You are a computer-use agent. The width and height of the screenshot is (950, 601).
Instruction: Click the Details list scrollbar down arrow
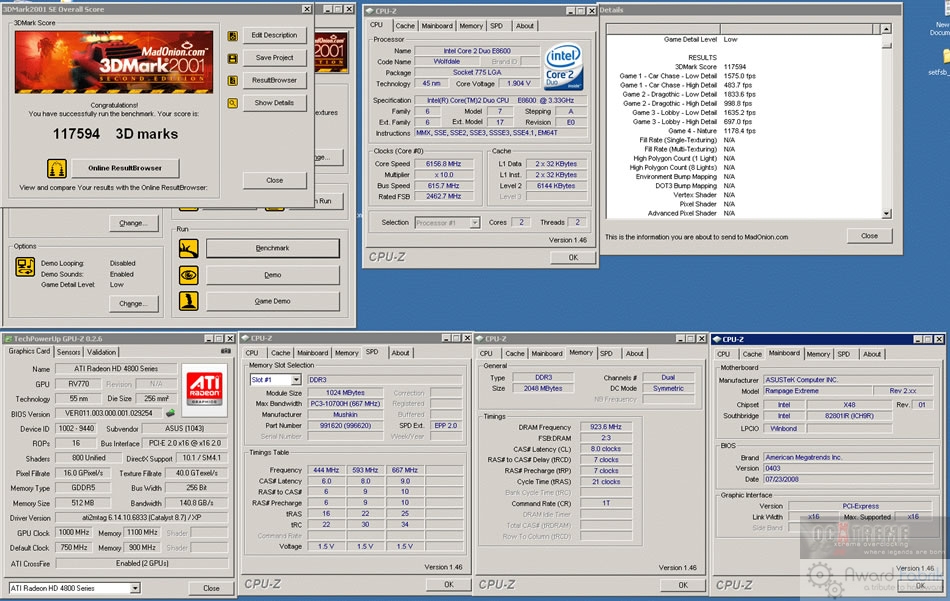coord(886,214)
